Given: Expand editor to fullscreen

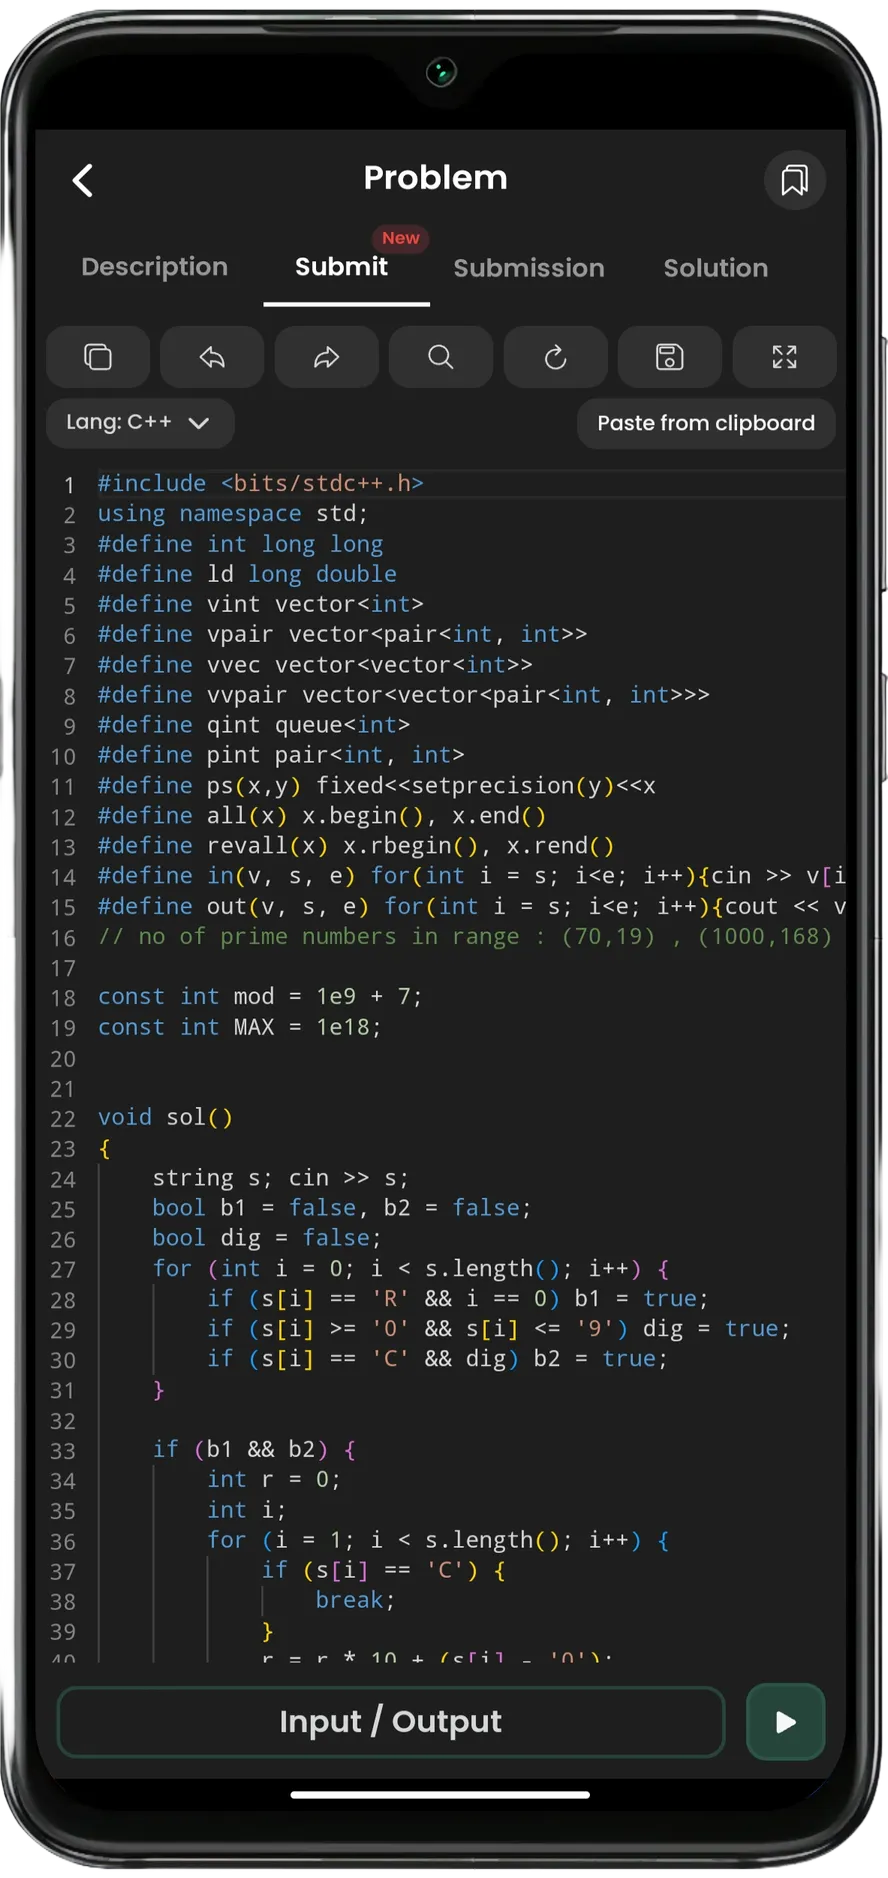Looking at the screenshot, I should pyautogui.click(x=784, y=357).
